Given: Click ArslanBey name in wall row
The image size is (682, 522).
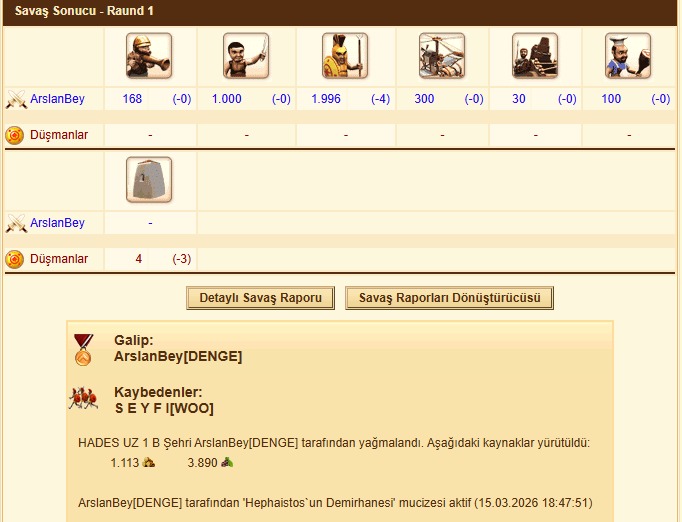Looking at the screenshot, I should tap(57, 223).
